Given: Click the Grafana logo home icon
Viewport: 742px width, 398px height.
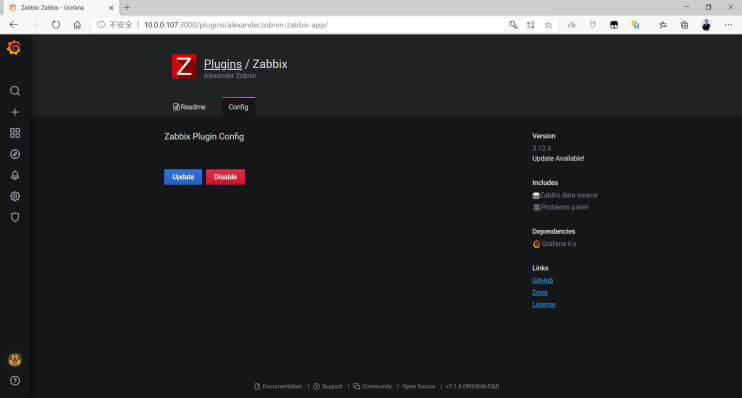Looking at the screenshot, I should pos(14,48).
